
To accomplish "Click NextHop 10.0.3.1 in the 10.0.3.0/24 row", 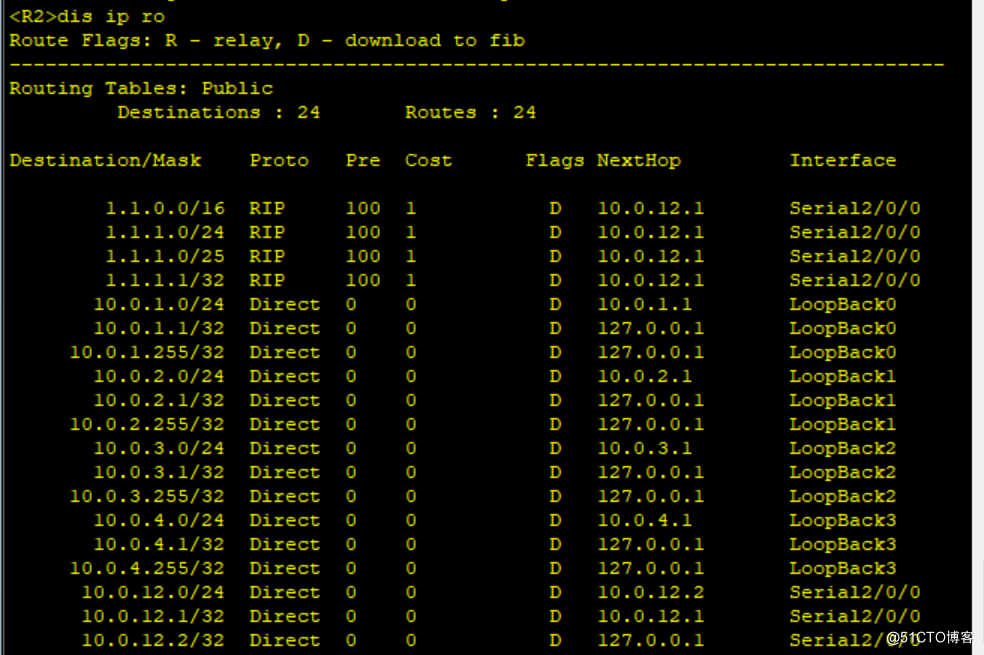I will (x=644, y=449).
